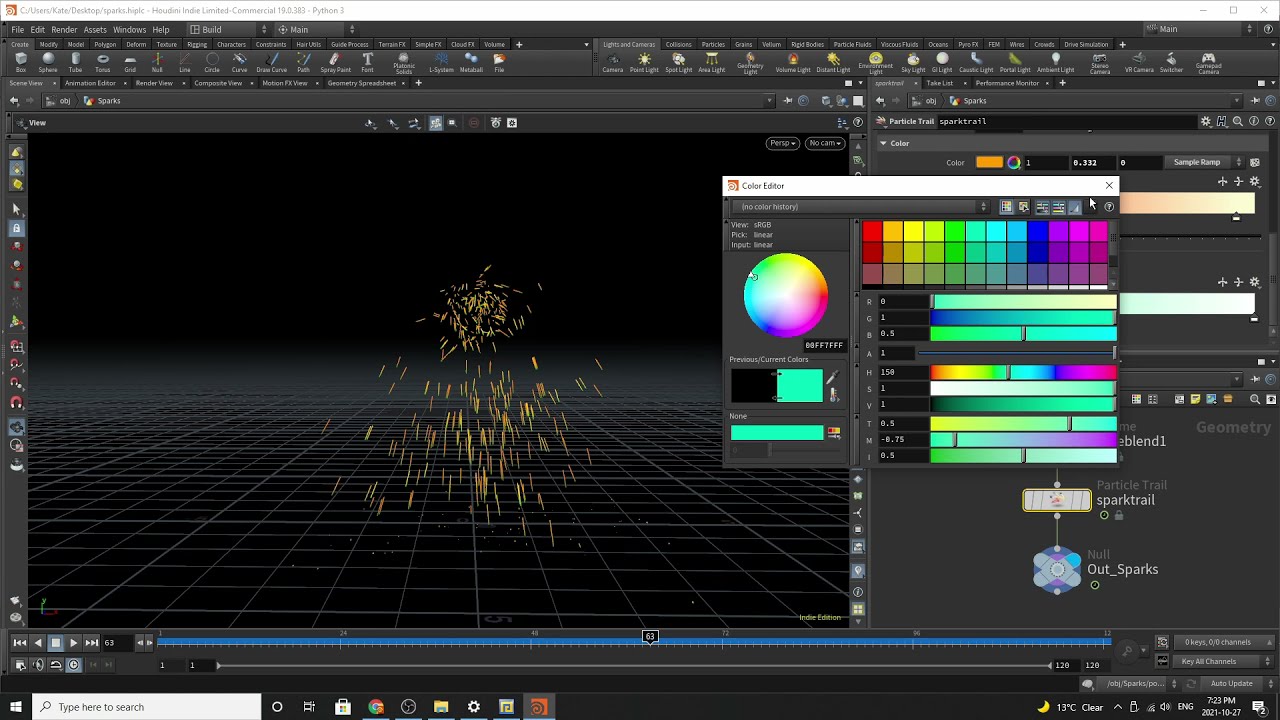Add a Stereo Camera
Image resolution: width=1280 pixels, height=720 pixels.
click(1100, 64)
